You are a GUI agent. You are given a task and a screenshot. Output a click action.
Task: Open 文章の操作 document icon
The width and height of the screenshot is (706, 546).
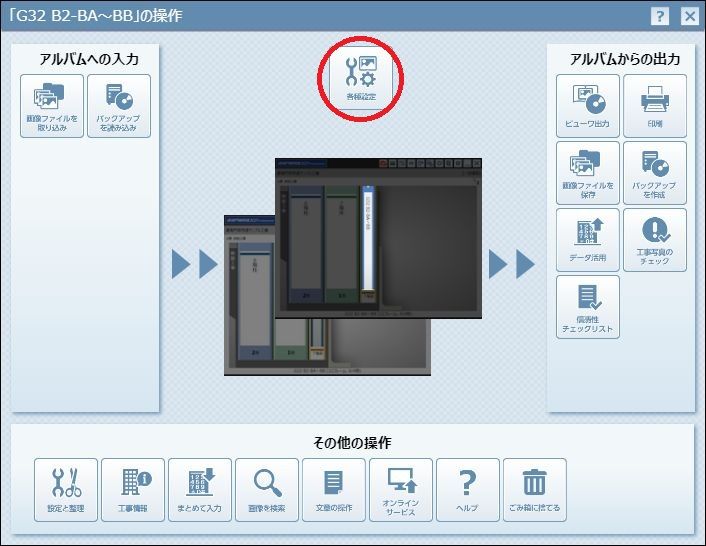(x=334, y=490)
